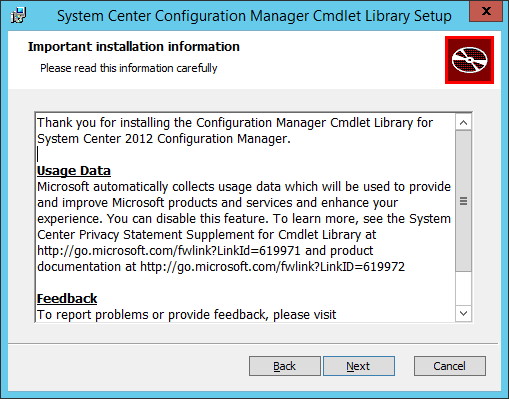This screenshot has height=399, width=509.
Task: Proceed with the Next button
Action: (359, 366)
